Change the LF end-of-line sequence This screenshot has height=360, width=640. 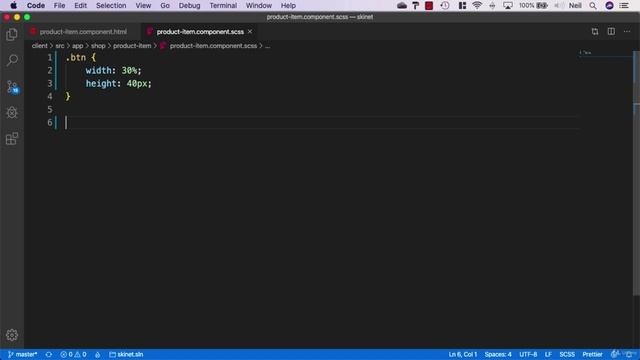coord(548,354)
